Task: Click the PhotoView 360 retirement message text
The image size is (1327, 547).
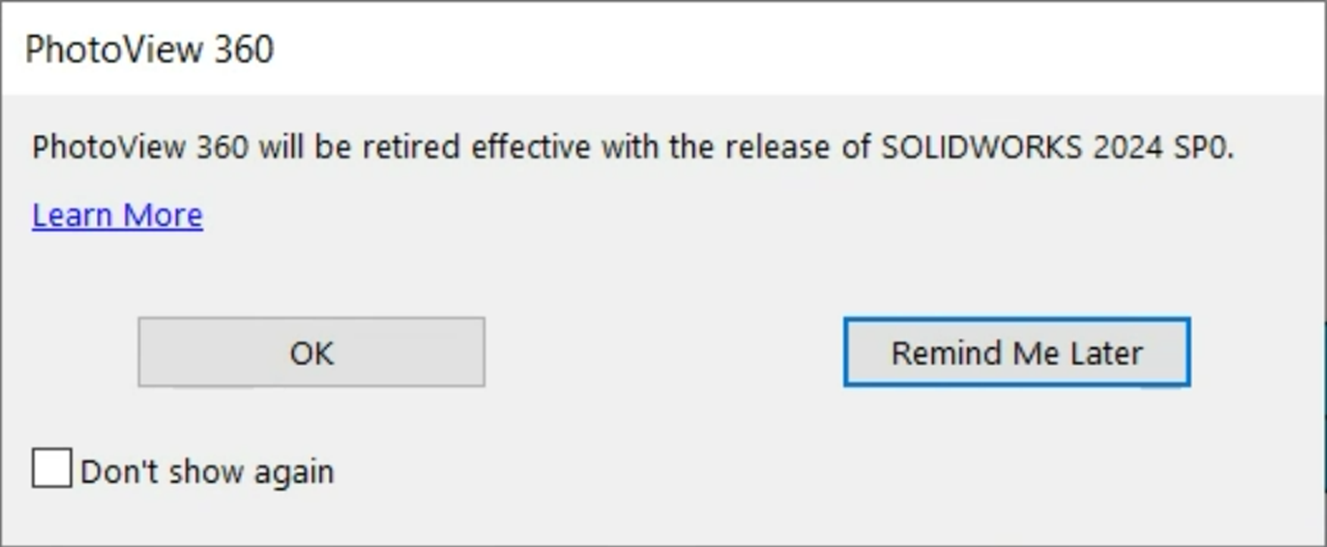Action: click(x=633, y=148)
